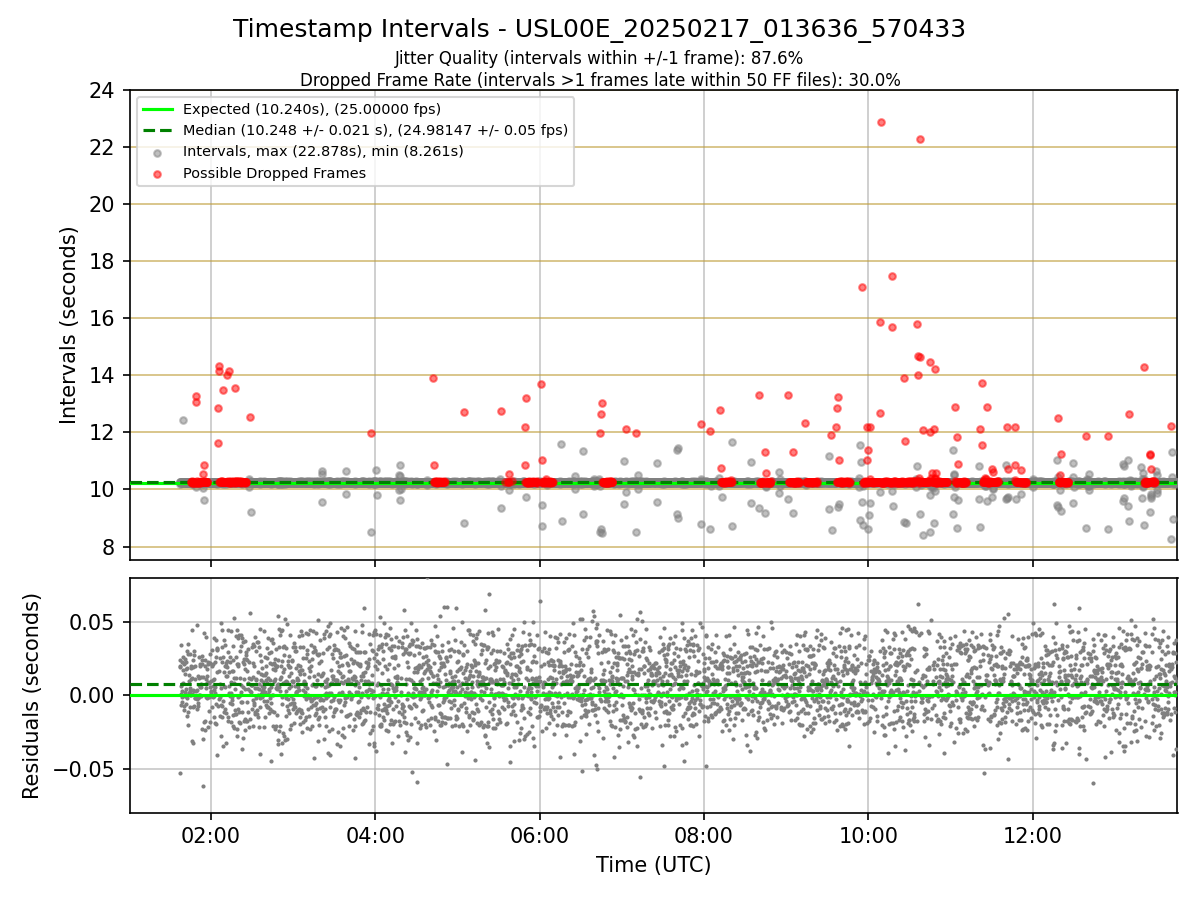
Task: Click the 'Residuals (seconds)' y-axis label
Action: (x=32, y=696)
